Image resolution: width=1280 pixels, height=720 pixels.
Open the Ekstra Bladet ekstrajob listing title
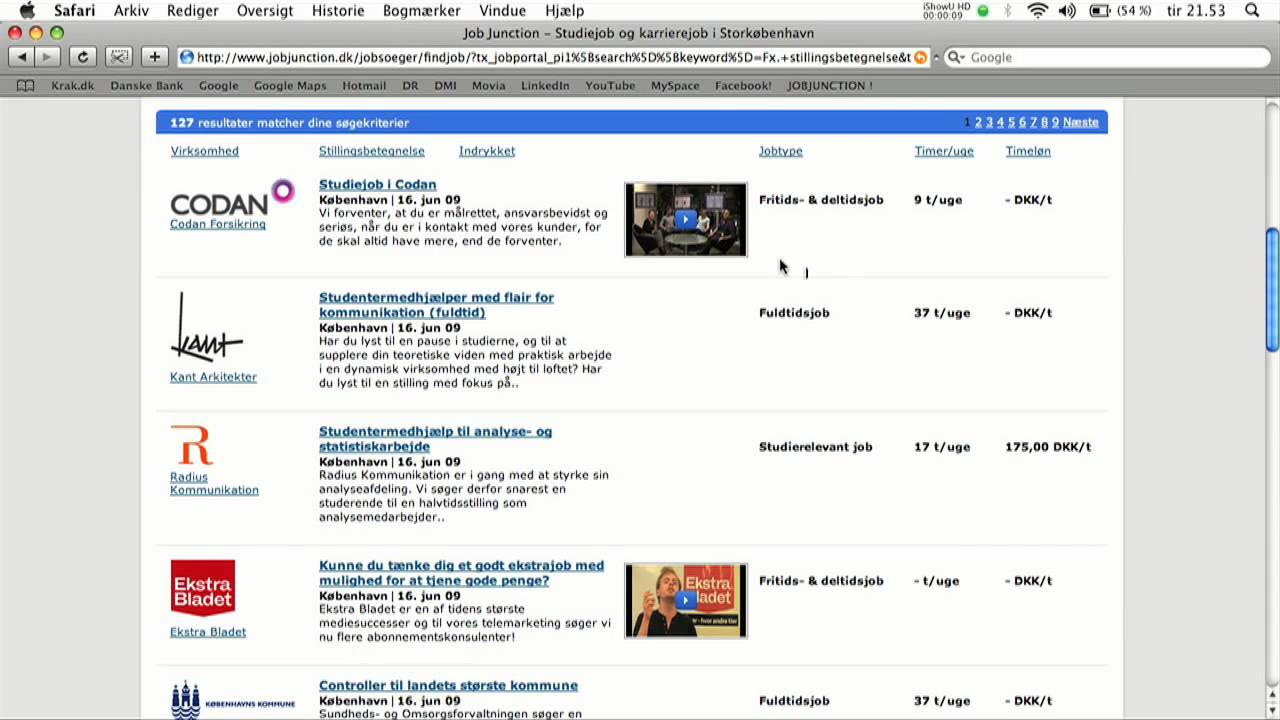click(x=461, y=573)
